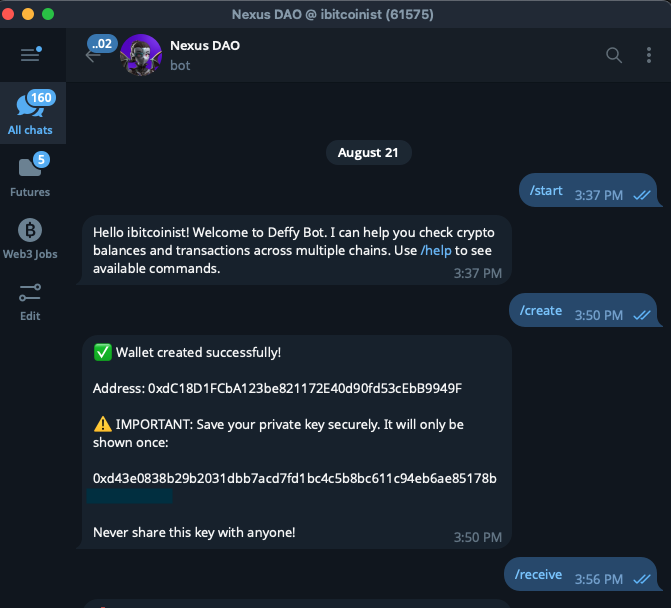This screenshot has width=671, height=608.
Task: Select the All chats folder
Action: pyautogui.click(x=30, y=114)
